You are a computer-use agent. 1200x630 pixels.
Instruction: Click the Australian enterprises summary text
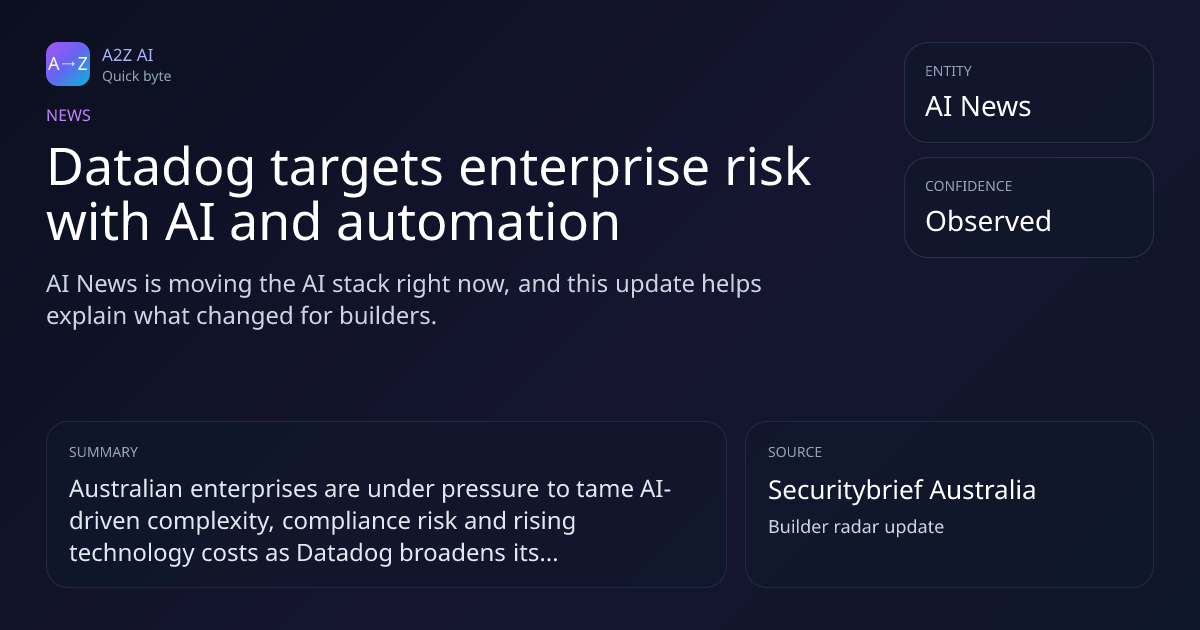pyautogui.click(x=370, y=521)
